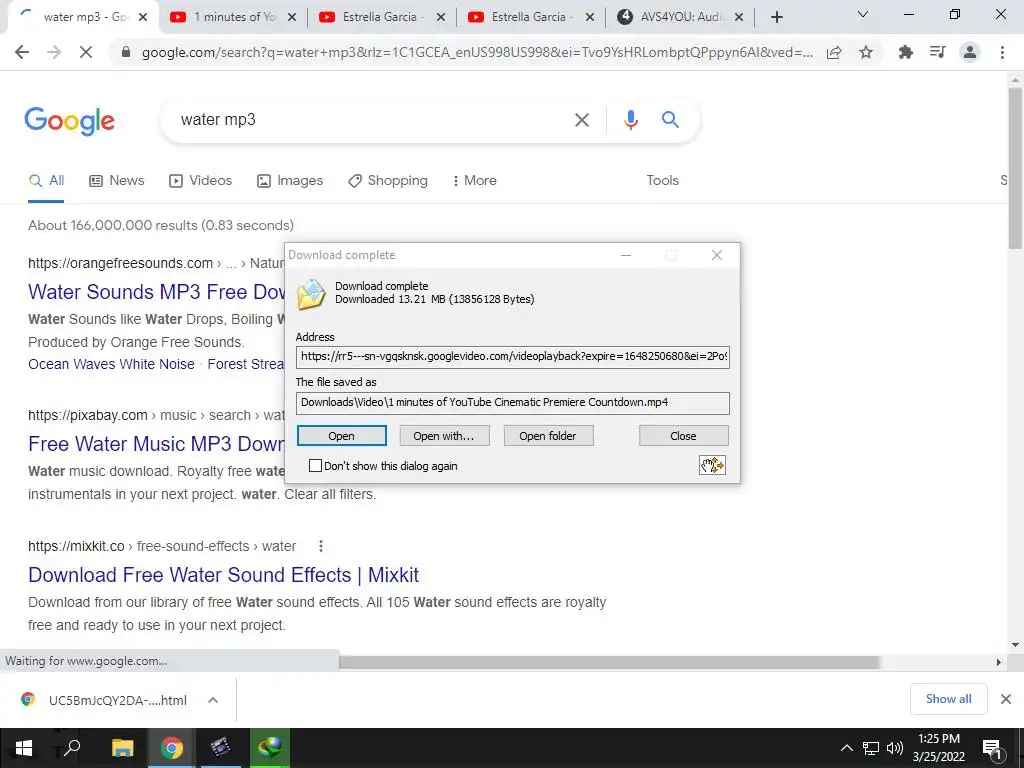Bookmark this page with the star icon
The image size is (1024, 768).
point(866,52)
